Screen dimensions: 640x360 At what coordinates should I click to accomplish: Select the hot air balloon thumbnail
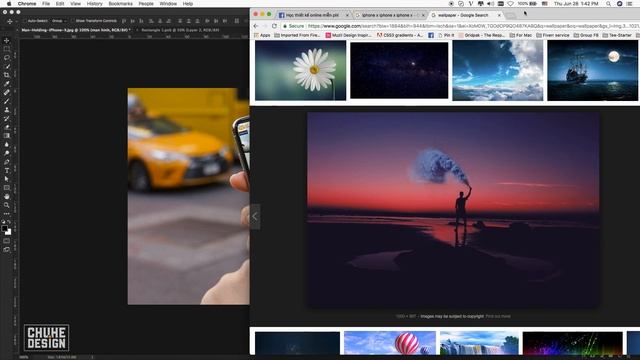(390, 343)
